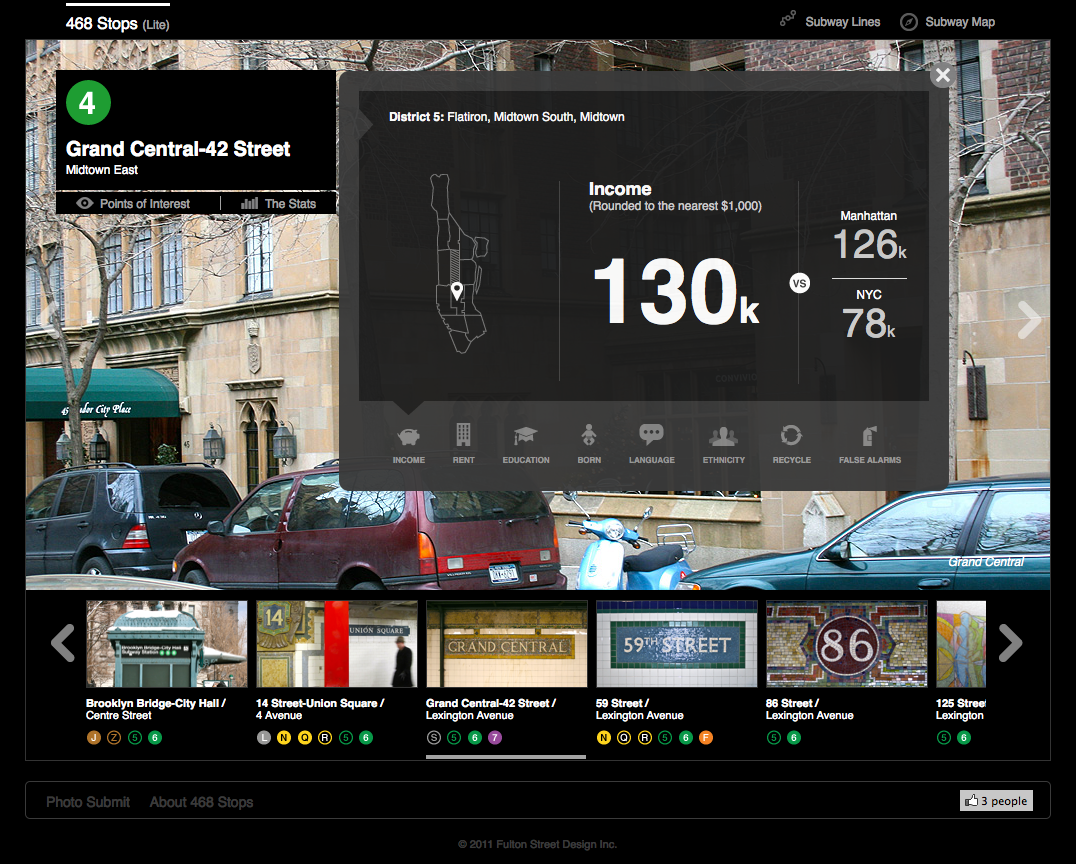Select 86 Street station thumbnail
The height and width of the screenshot is (864, 1076).
click(847, 644)
